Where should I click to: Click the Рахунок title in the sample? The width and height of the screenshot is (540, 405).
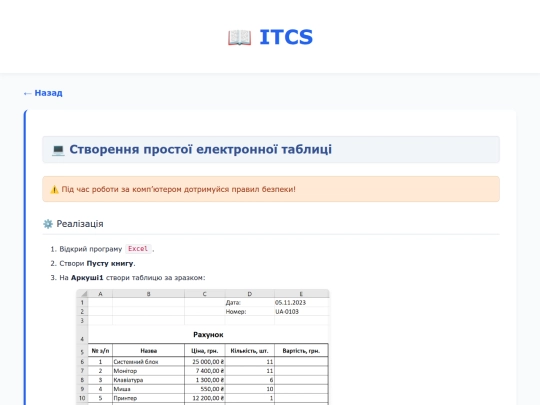pyautogui.click(x=208, y=335)
